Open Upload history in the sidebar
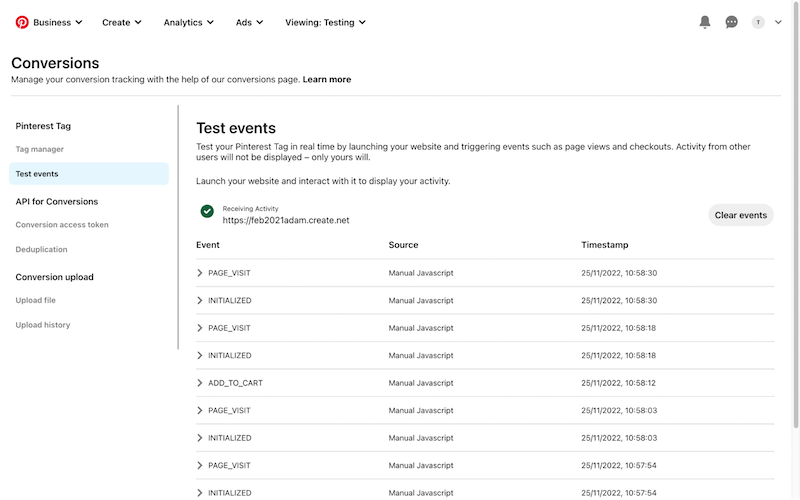The height and width of the screenshot is (500, 800). (42, 325)
